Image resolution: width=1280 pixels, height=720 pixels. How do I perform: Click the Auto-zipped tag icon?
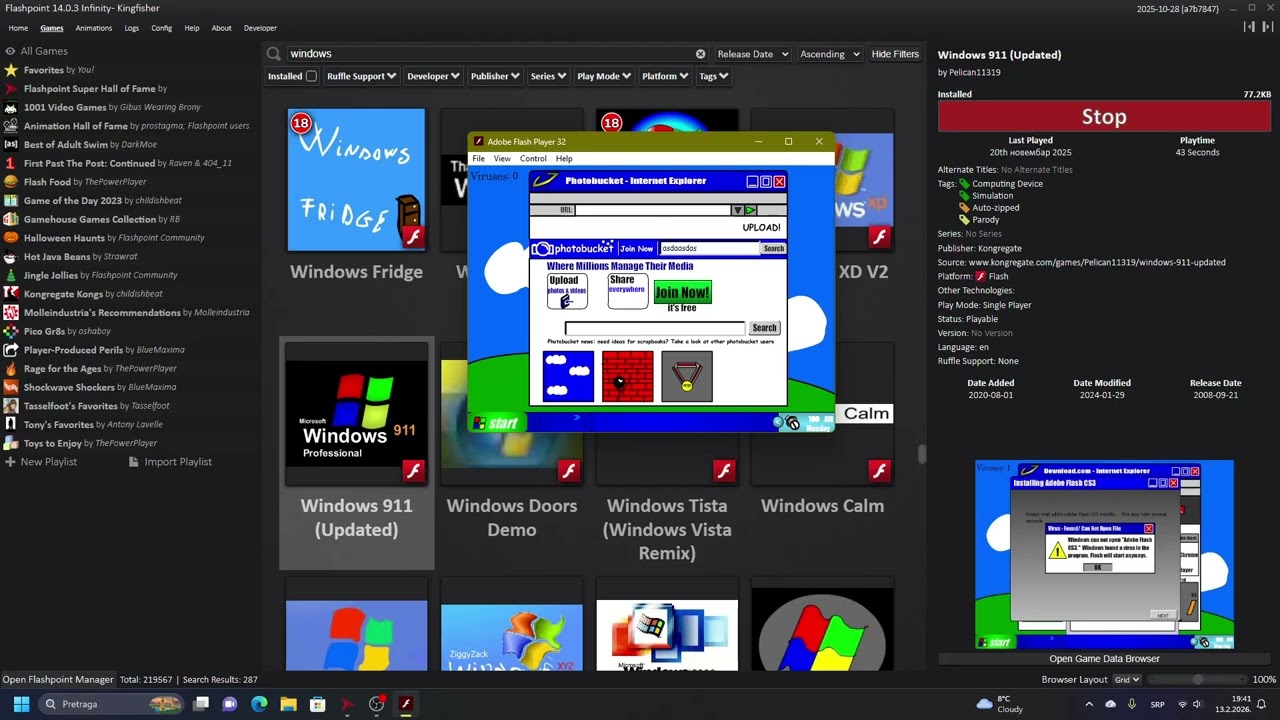click(965, 208)
